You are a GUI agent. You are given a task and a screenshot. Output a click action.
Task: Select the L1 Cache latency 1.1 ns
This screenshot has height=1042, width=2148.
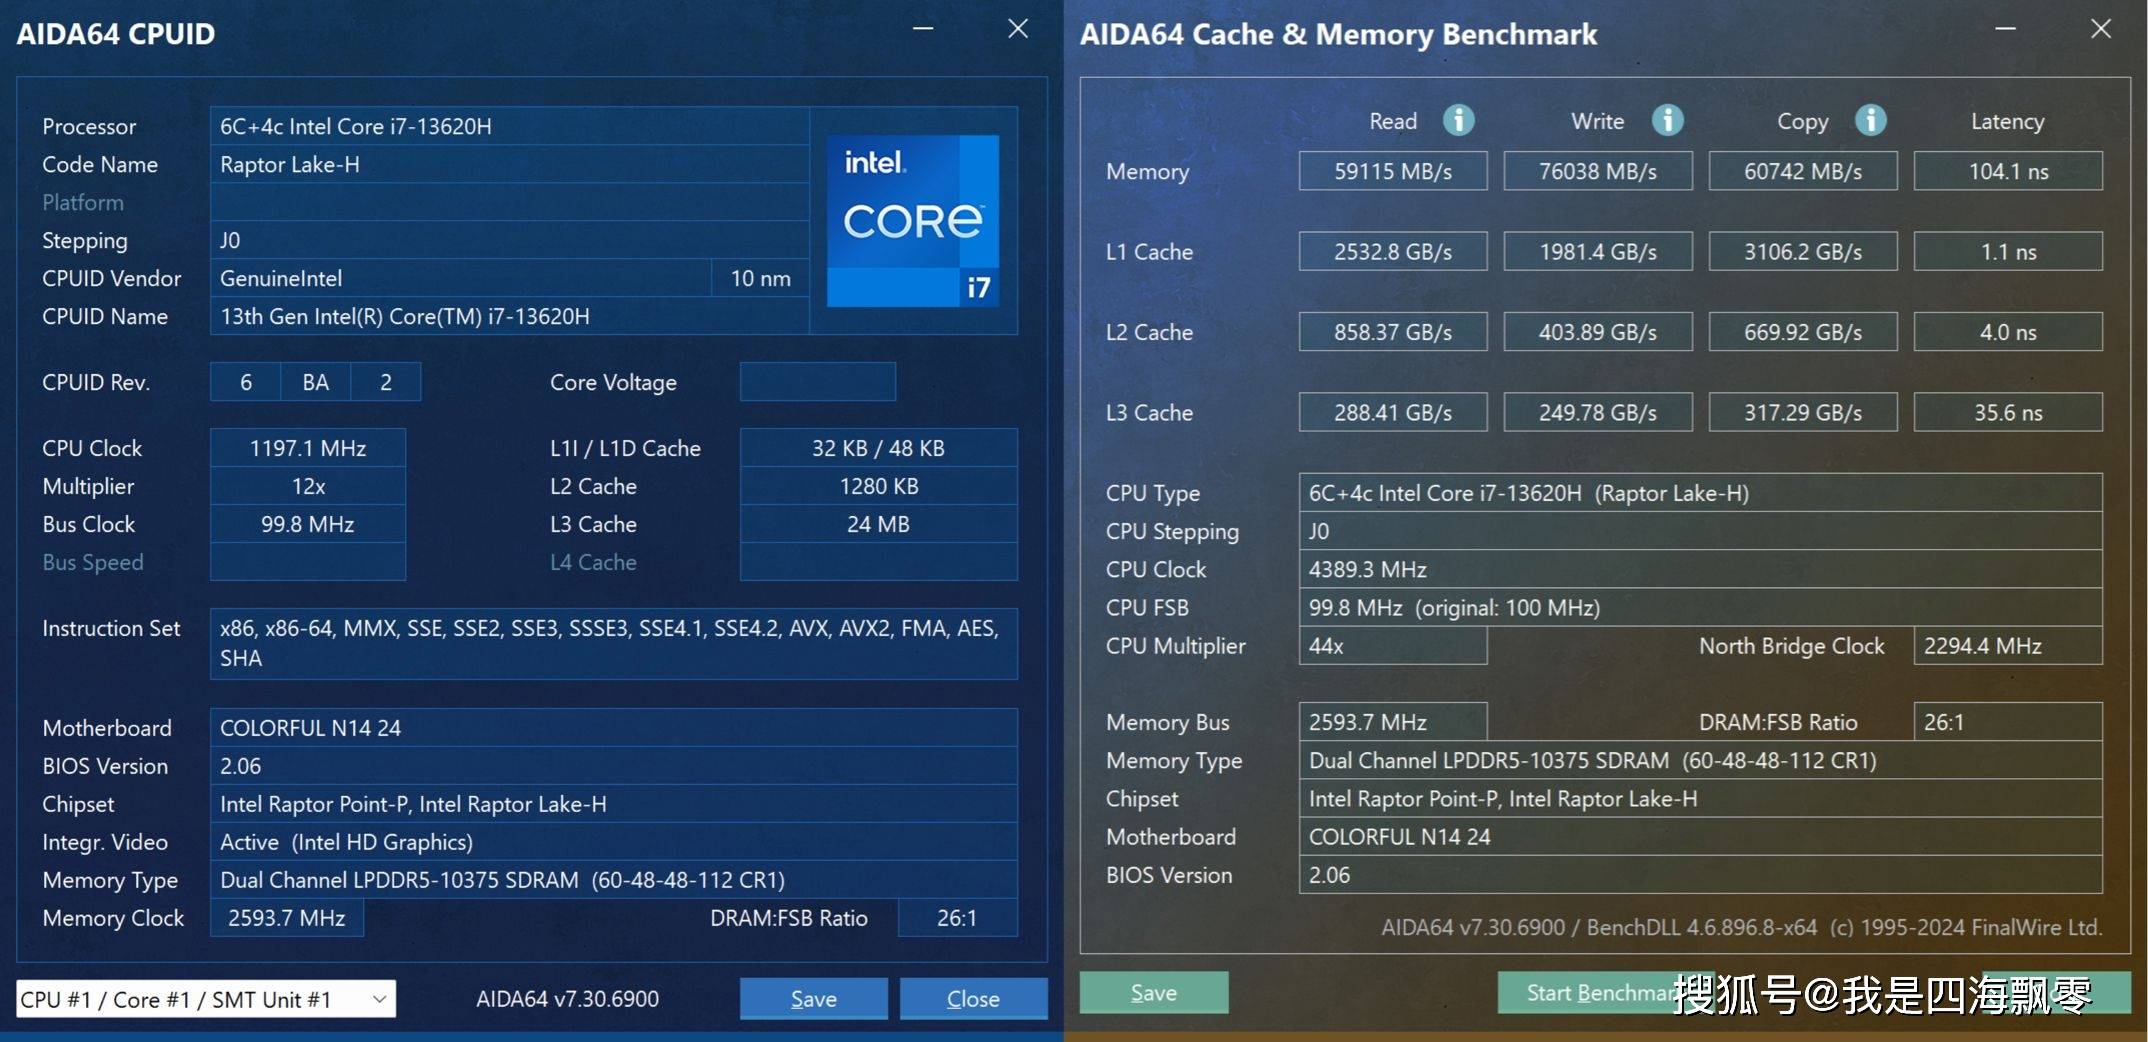coord(2008,251)
